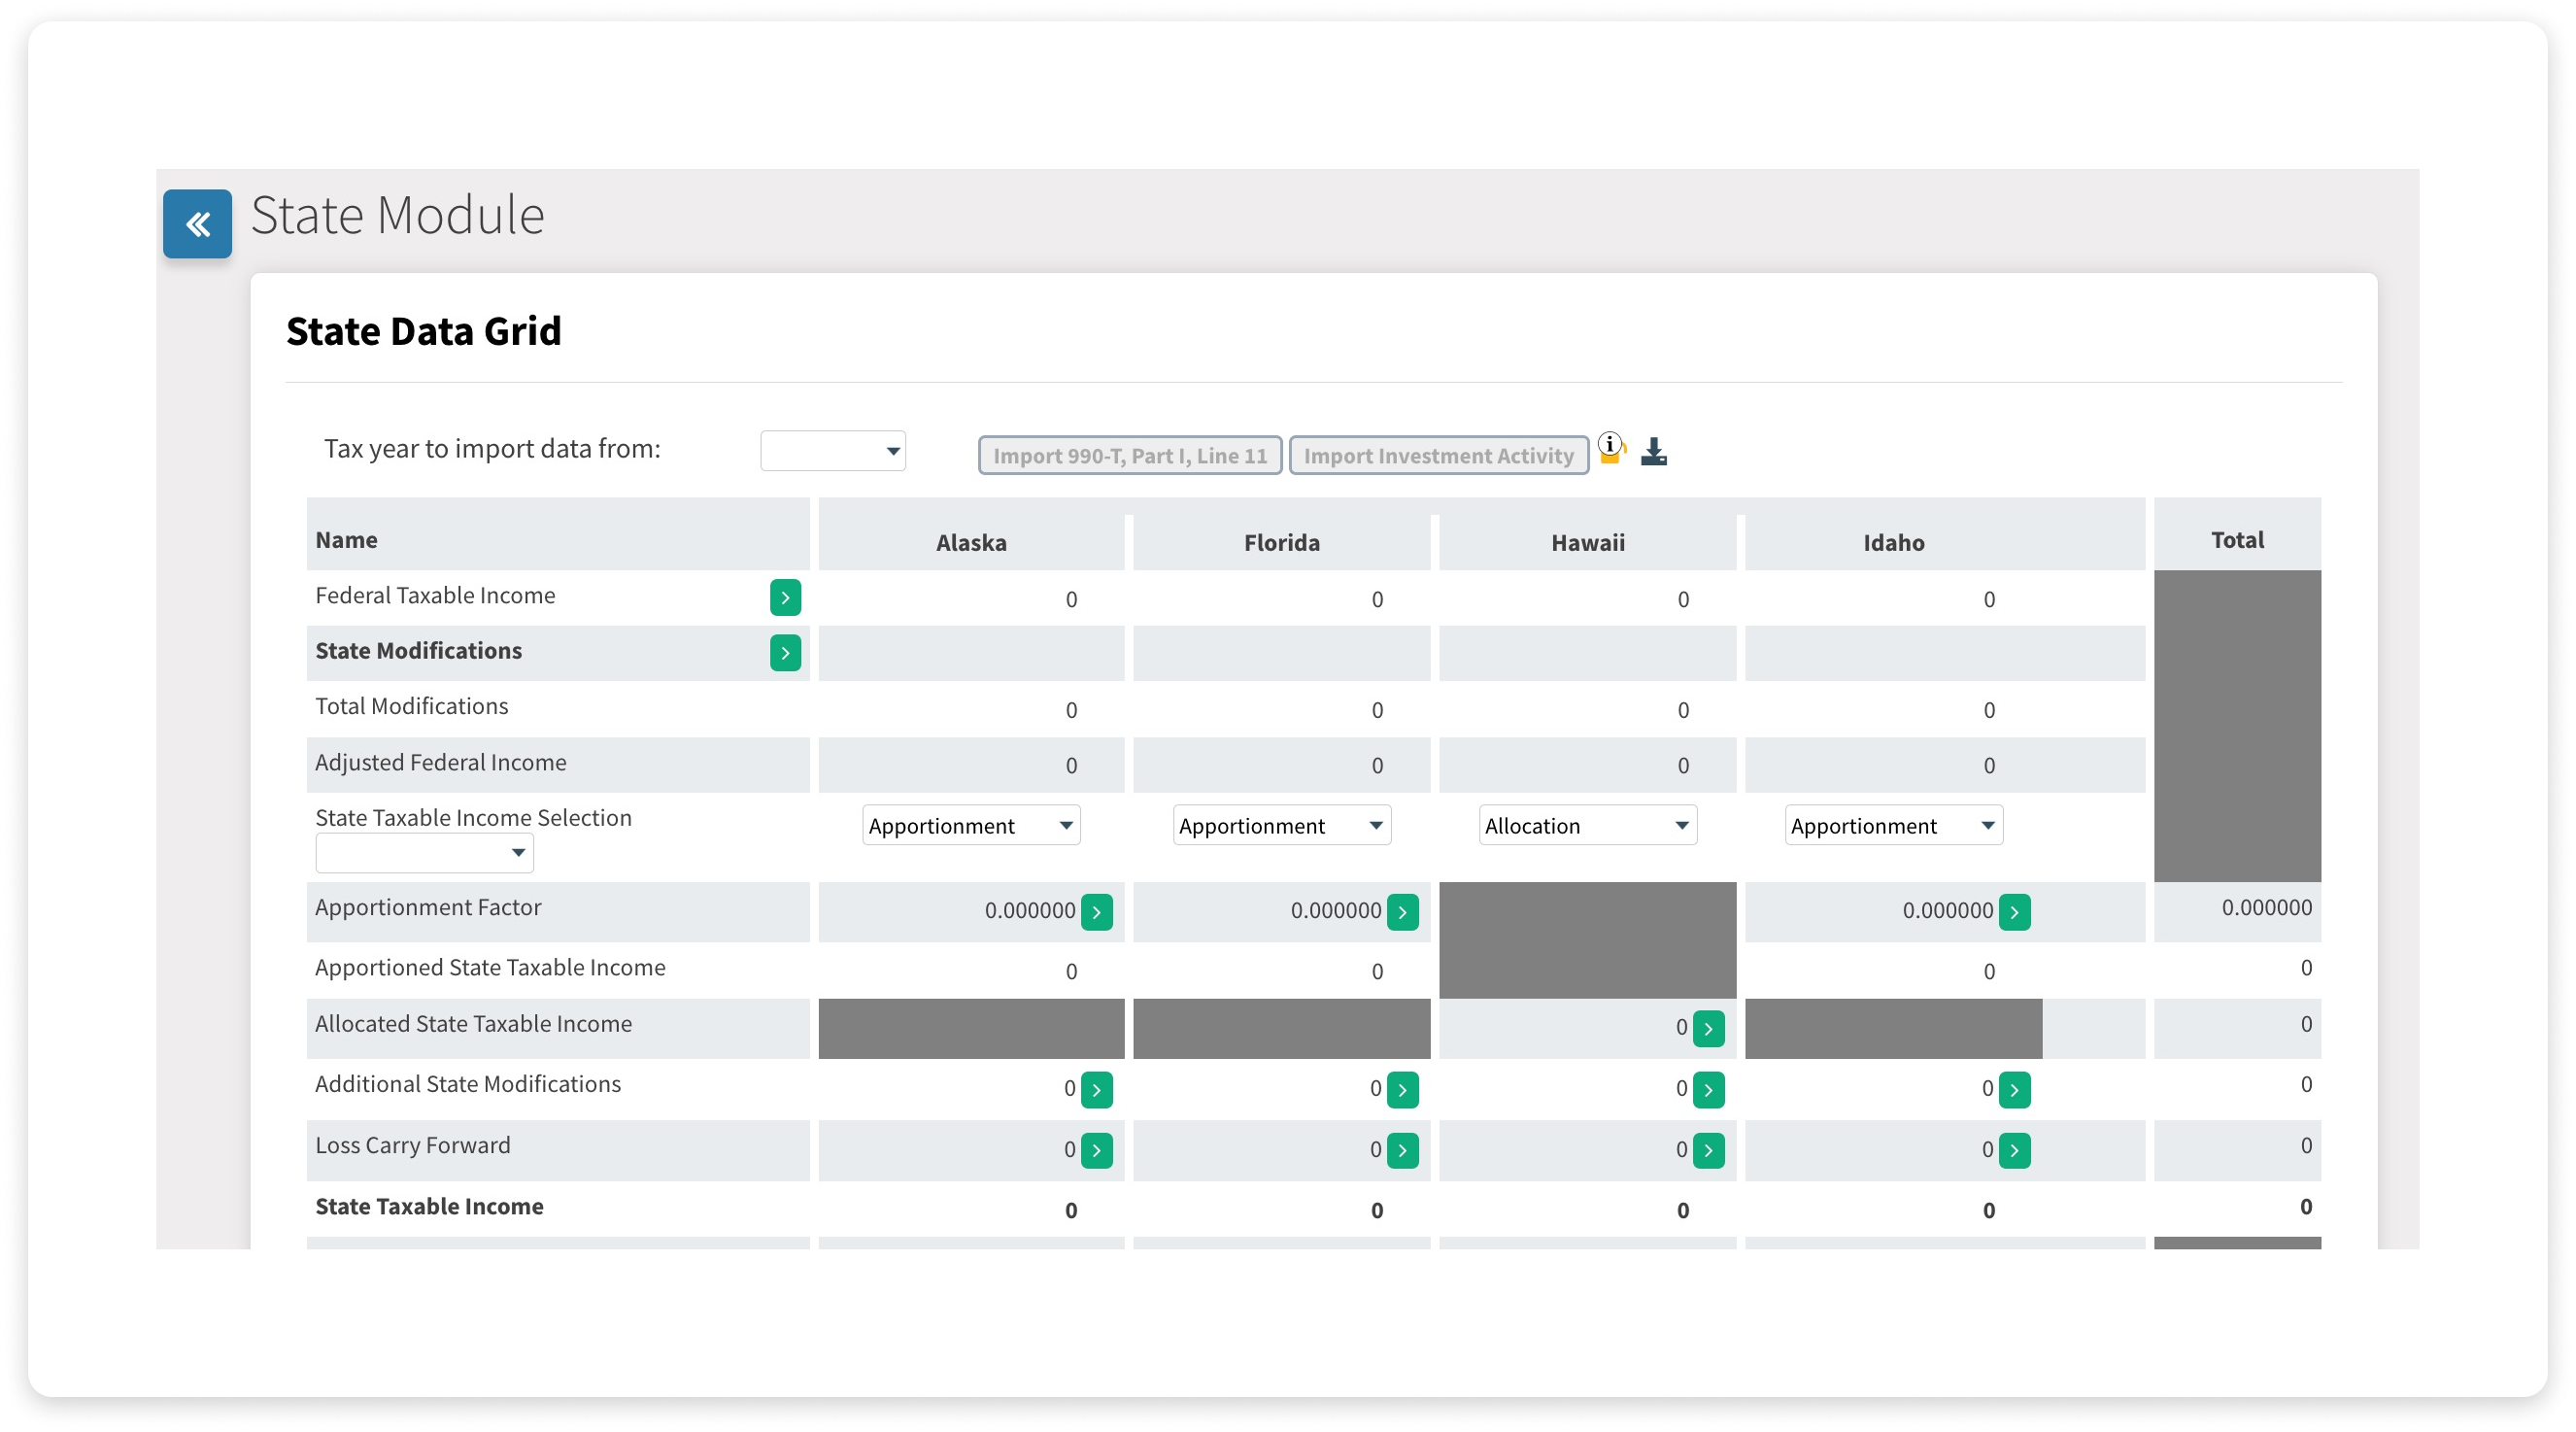Open Idaho Apportionment selection dropdown
Screen dimensions: 2576x1432
tap(1893, 826)
